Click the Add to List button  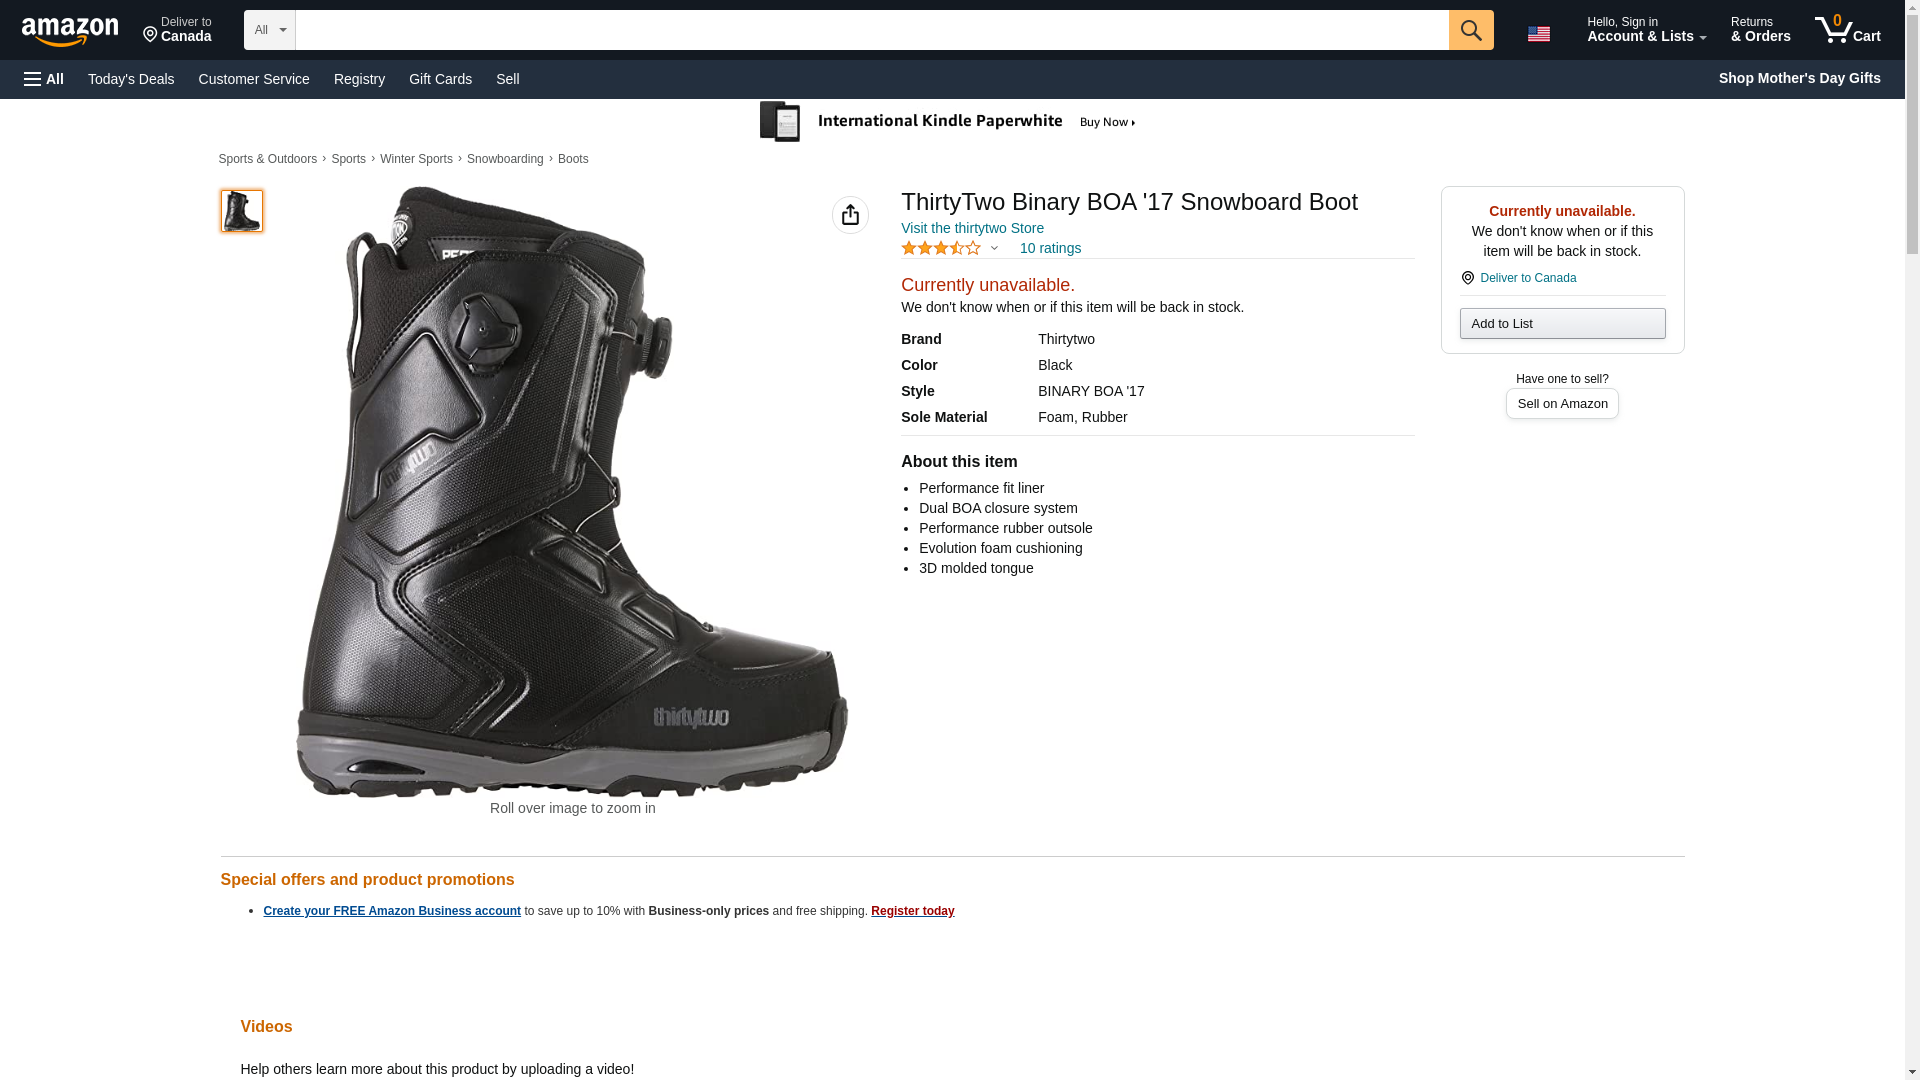[1562, 324]
